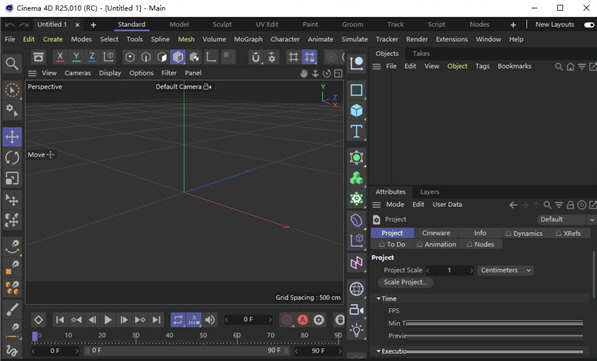Screen dimensions: 597x361
Task: Open the Asset Browser box icon
Action: 38,58
